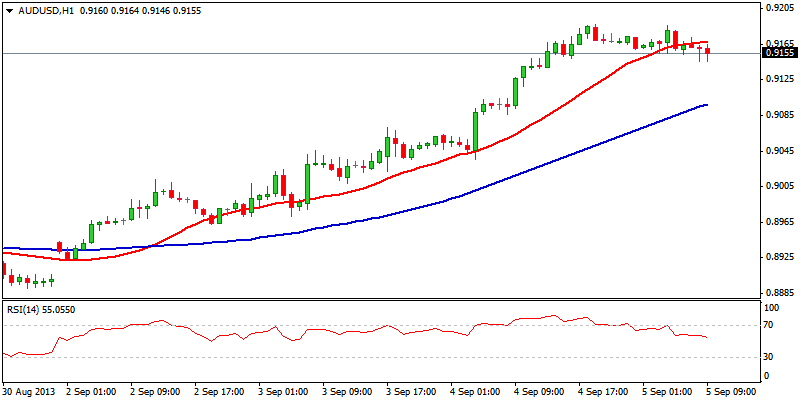The width and height of the screenshot is (800, 400).
Task: Select the AUDUSD,H1 chart title
Action: click(44, 10)
